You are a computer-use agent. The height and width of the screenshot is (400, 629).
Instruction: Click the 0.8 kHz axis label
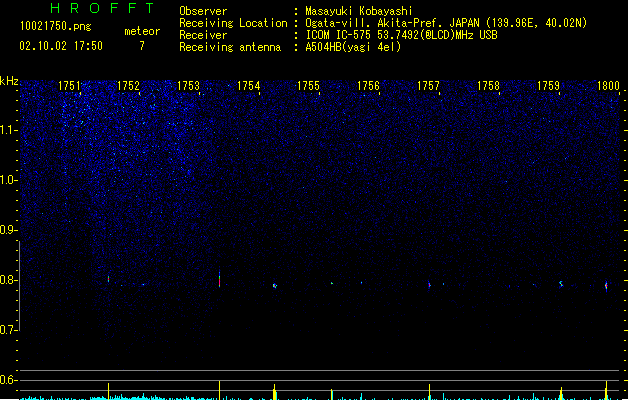[8, 280]
